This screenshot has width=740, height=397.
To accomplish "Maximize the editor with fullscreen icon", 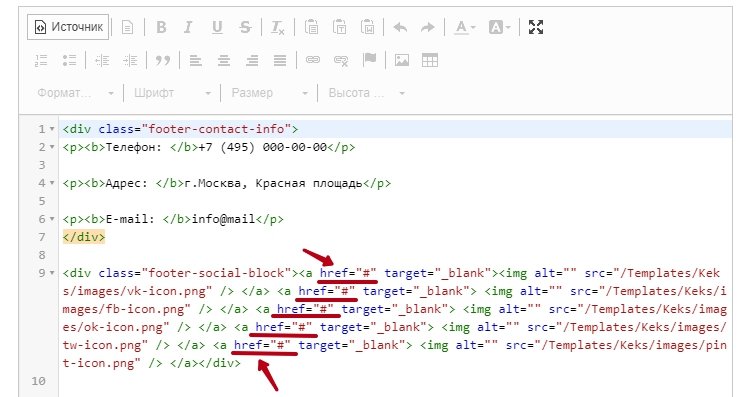I will click(x=536, y=27).
